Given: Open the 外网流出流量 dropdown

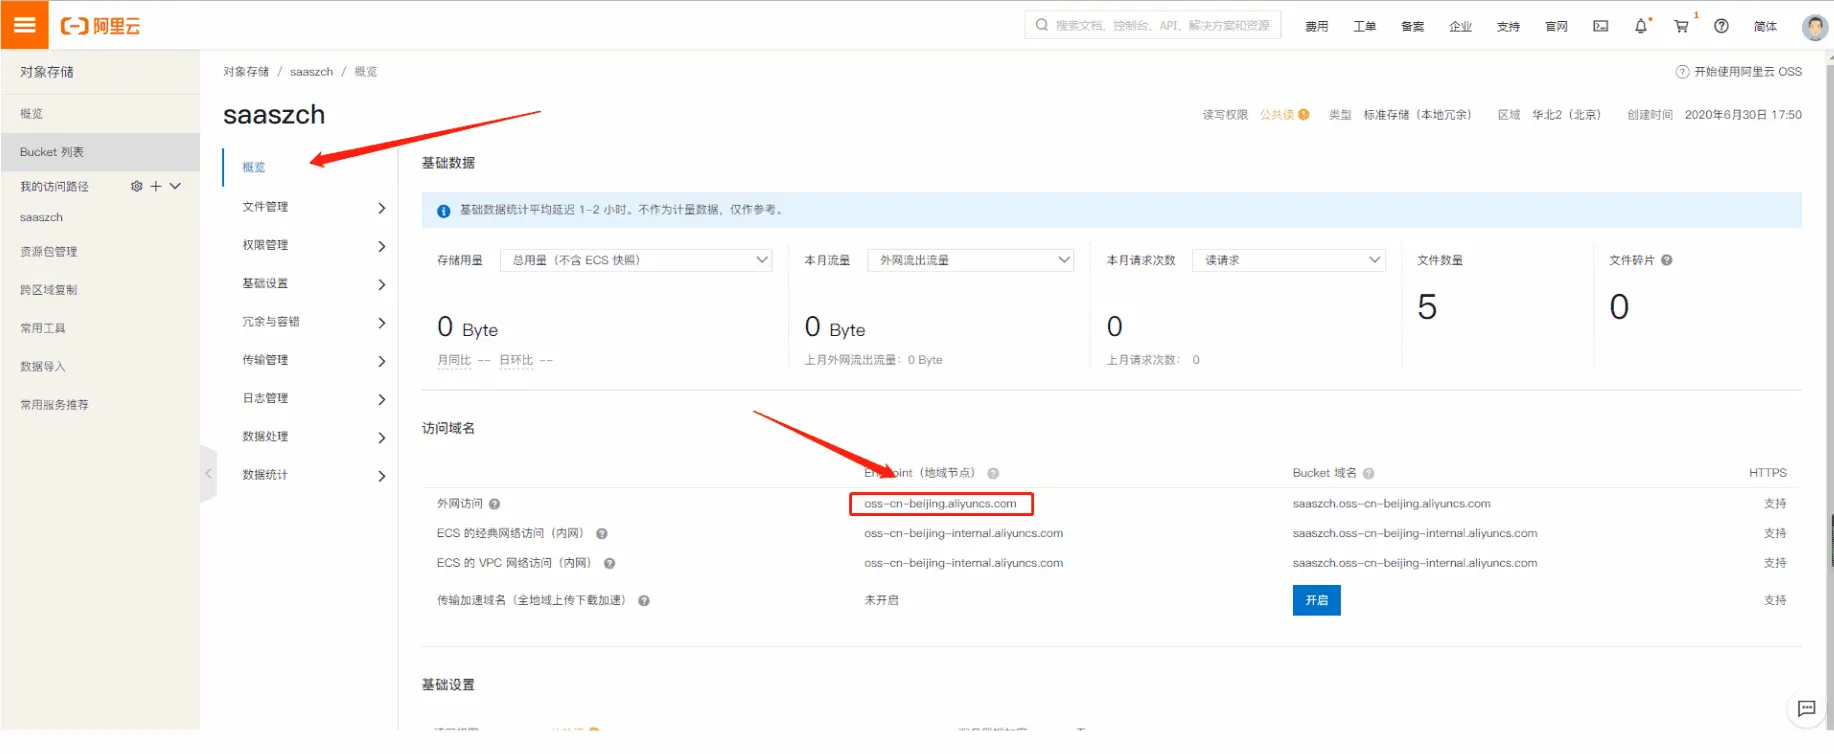Looking at the screenshot, I should click(x=970, y=260).
